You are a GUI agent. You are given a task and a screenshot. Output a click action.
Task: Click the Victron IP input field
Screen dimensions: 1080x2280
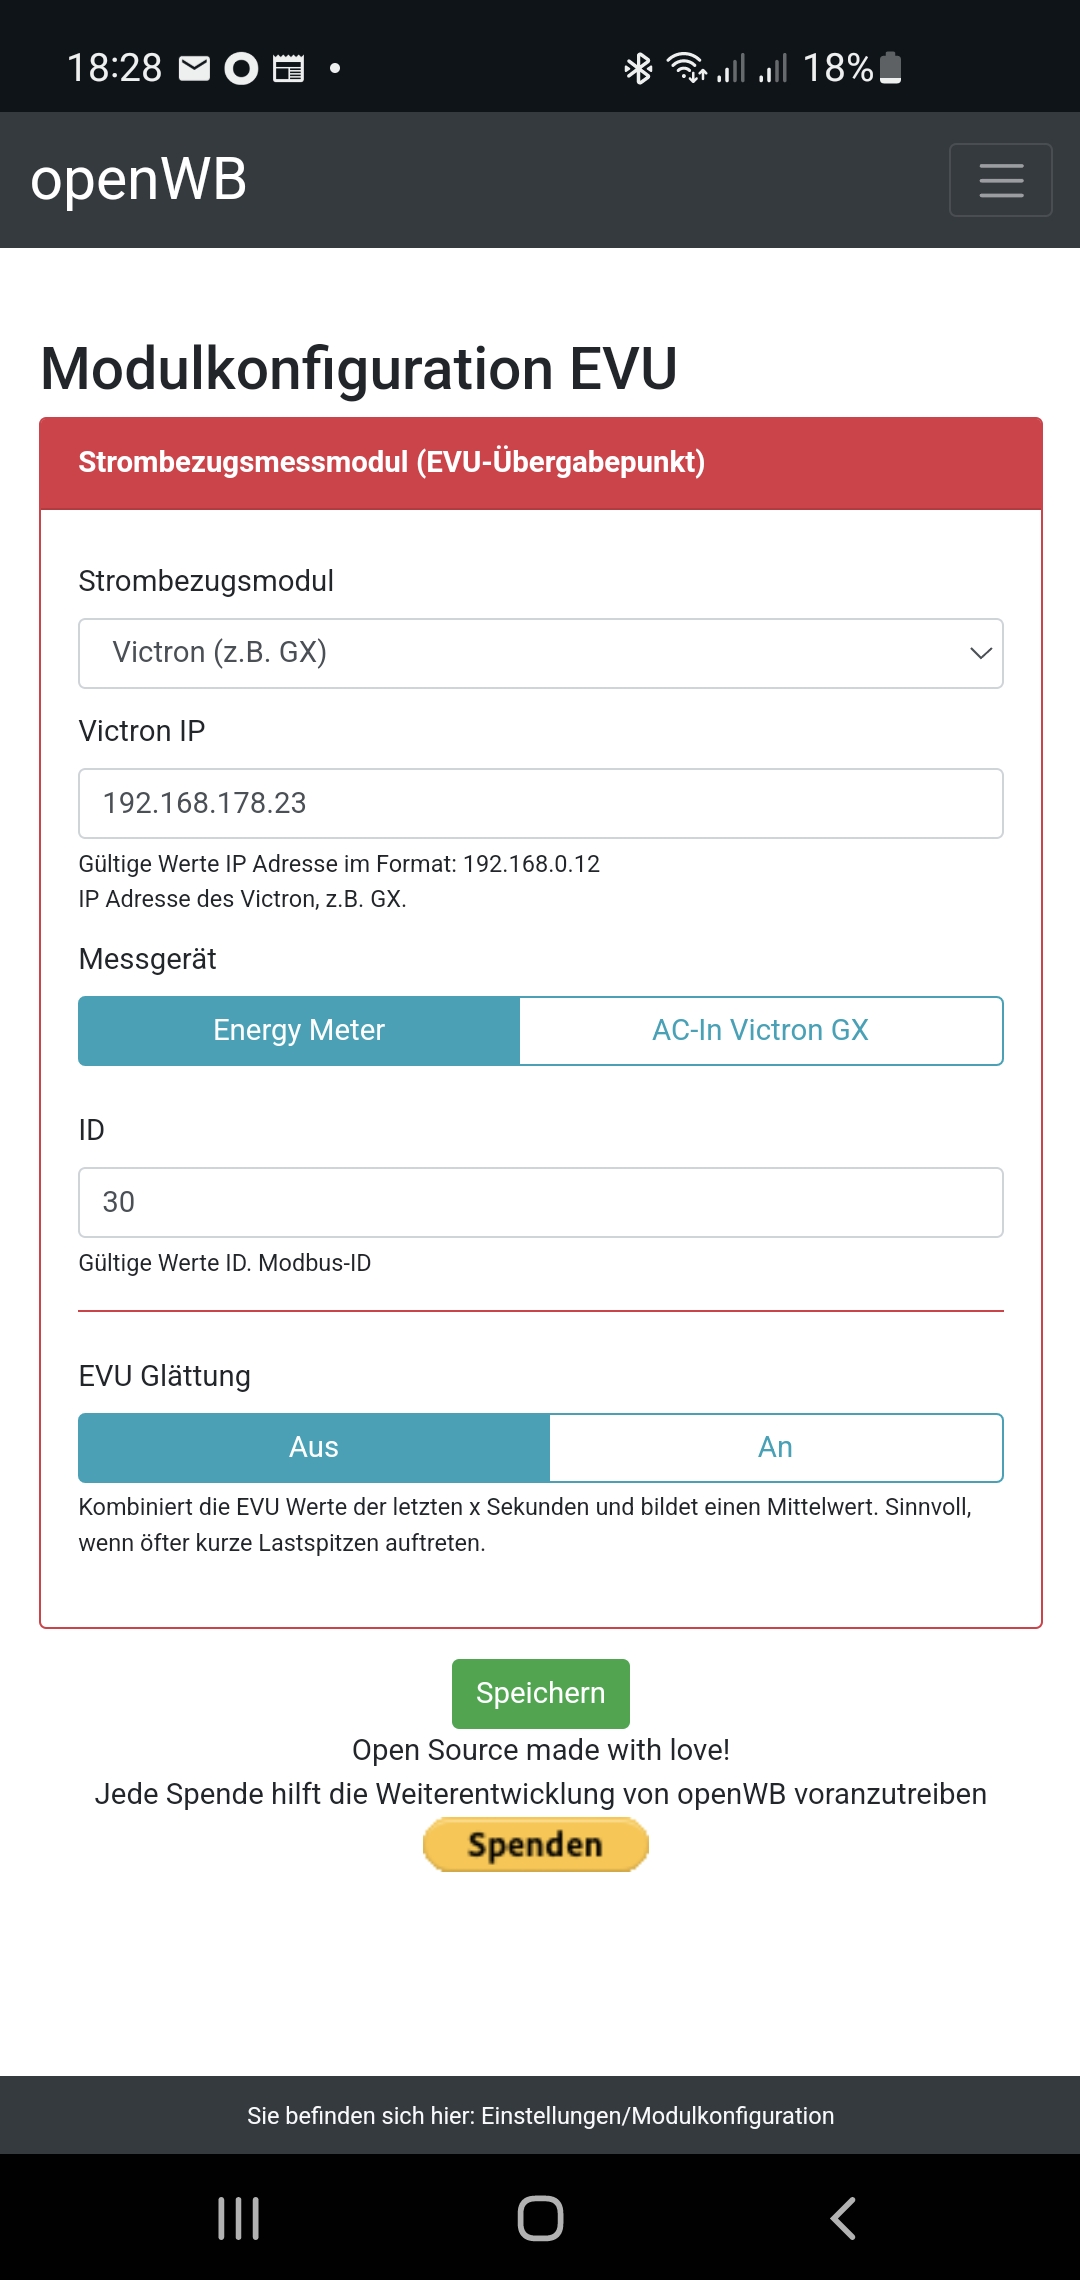tap(541, 803)
